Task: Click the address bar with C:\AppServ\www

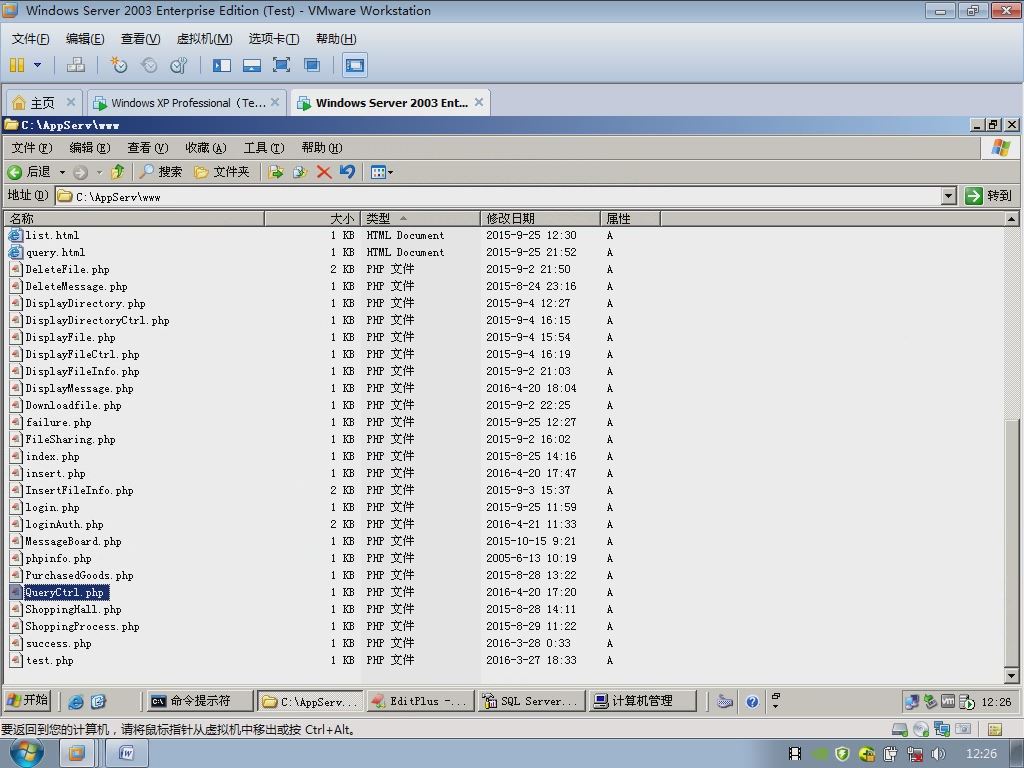Action: point(499,196)
